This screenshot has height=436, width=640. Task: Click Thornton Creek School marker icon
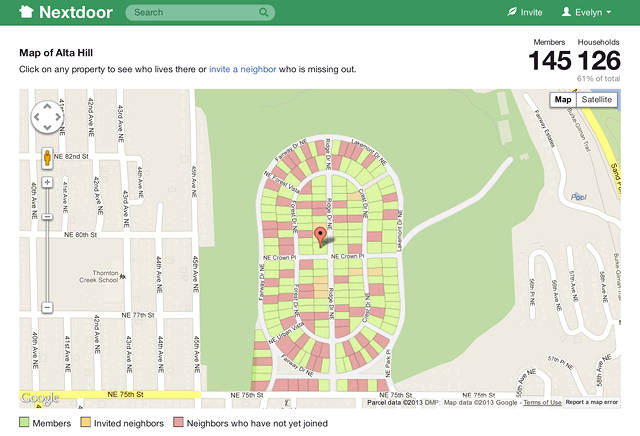coord(122,276)
